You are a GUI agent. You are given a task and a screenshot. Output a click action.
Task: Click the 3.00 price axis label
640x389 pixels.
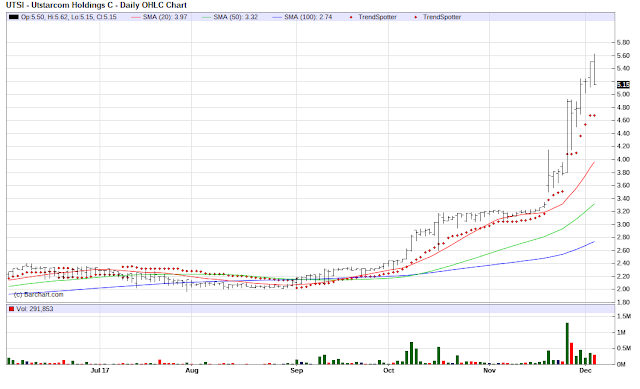[x=623, y=224]
